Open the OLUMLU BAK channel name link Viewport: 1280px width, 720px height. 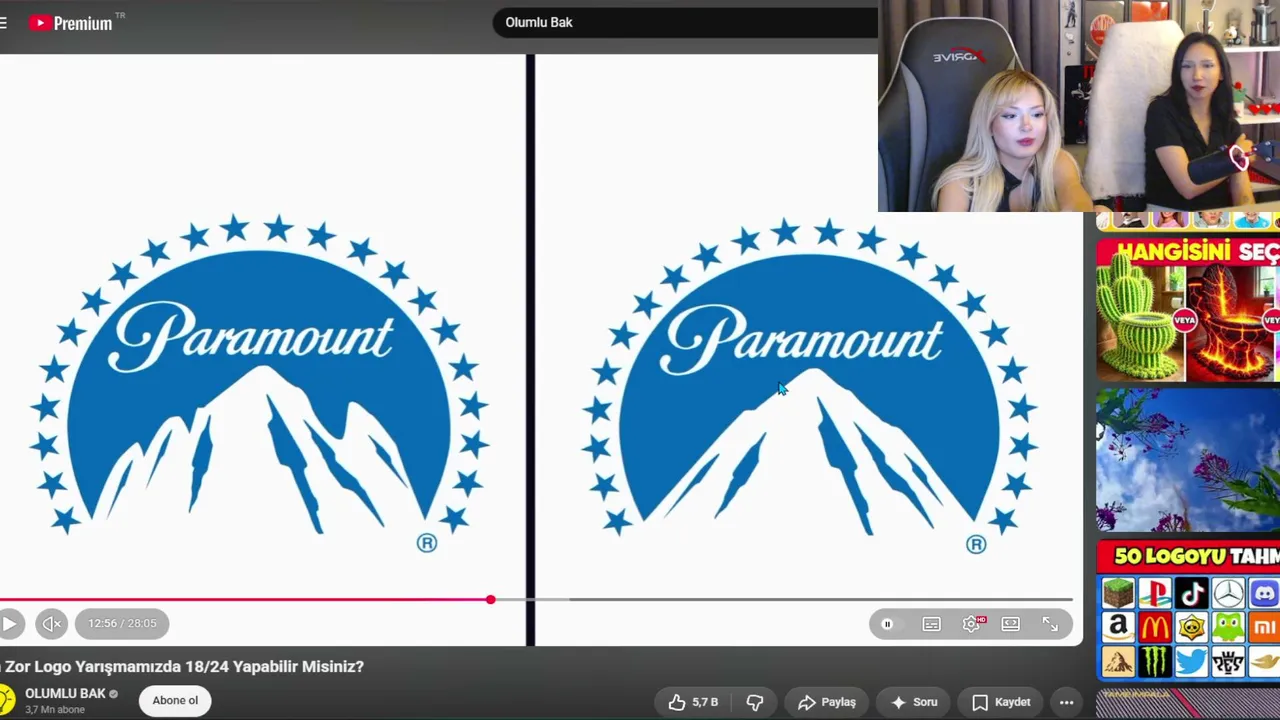pyautogui.click(x=65, y=693)
